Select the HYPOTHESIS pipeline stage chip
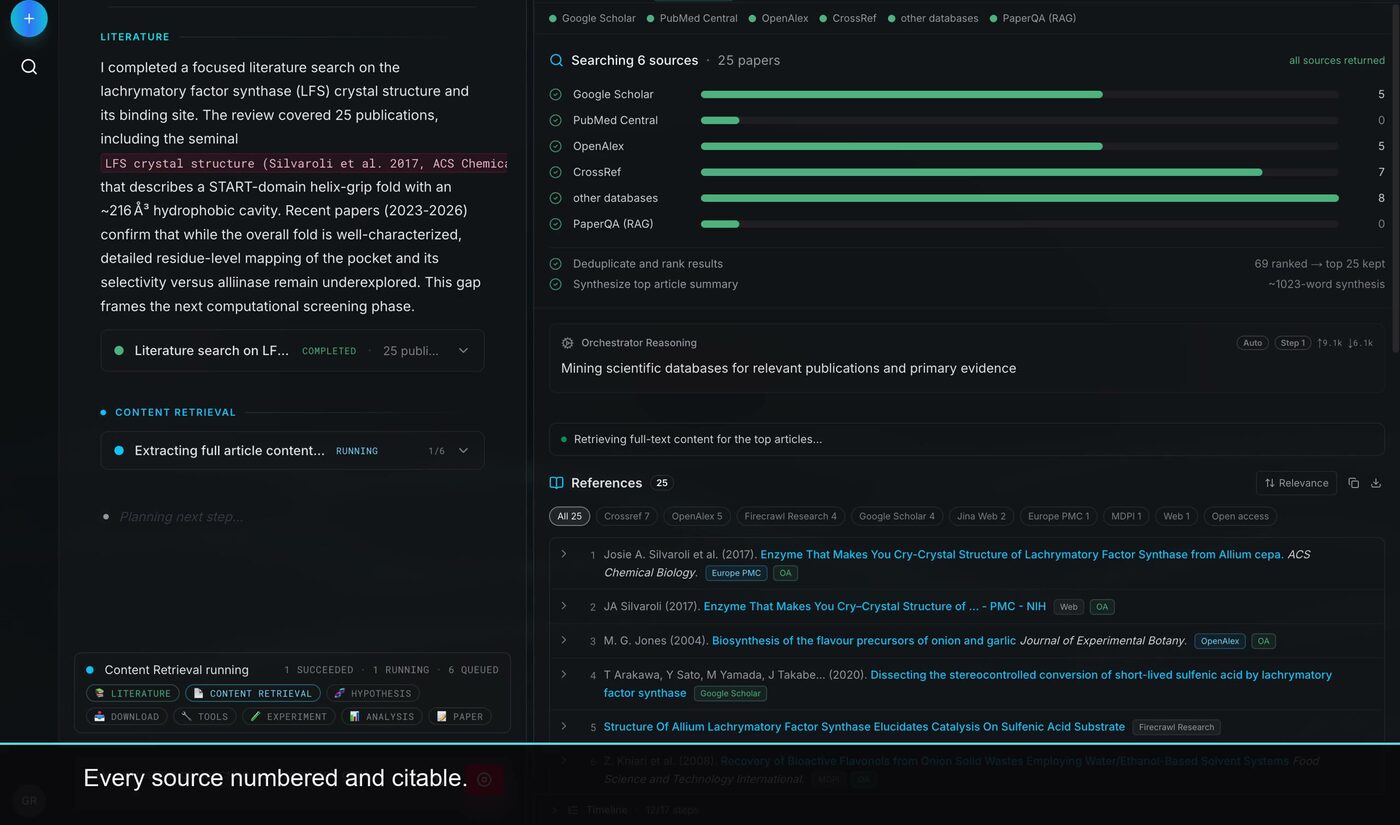The height and width of the screenshot is (825, 1400). click(x=373, y=693)
